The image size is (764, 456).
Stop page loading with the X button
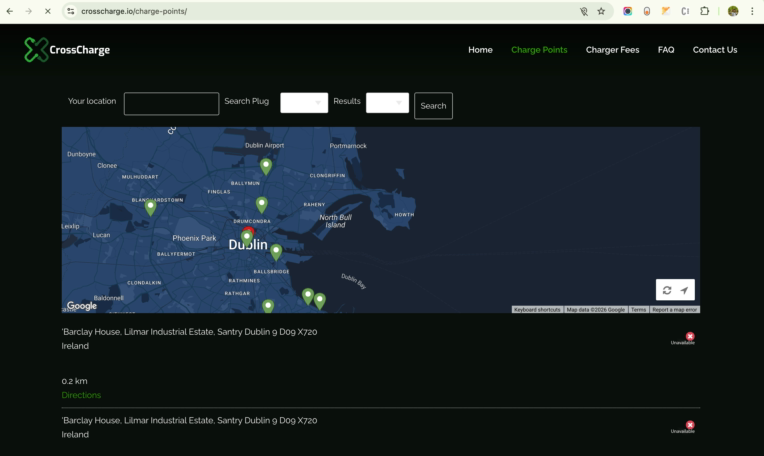pyautogui.click(x=47, y=11)
